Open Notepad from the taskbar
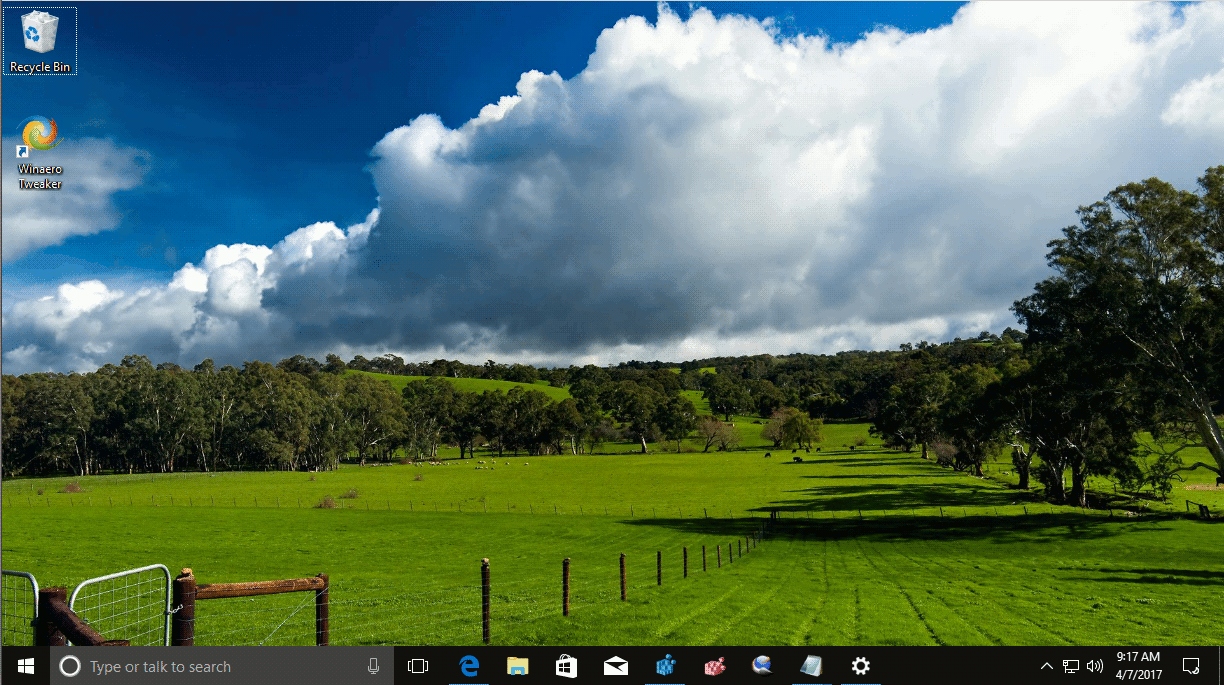This screenshot has height=685, width=1224. [x=811, y=665]
